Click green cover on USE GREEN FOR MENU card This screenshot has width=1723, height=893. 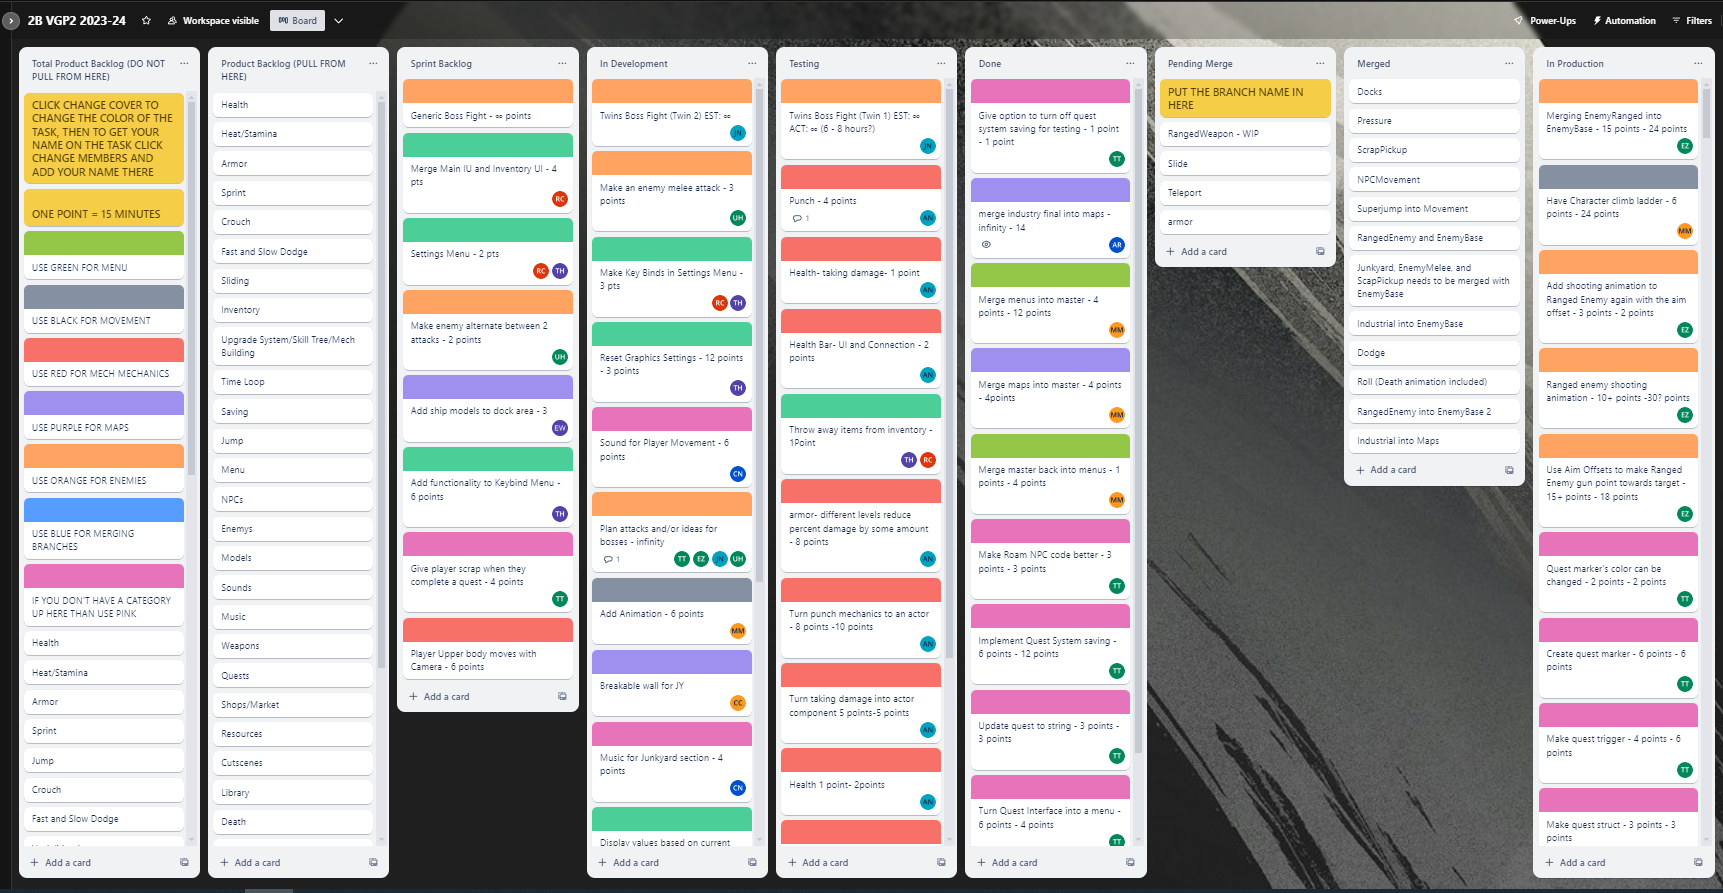(x=103, y=243)
